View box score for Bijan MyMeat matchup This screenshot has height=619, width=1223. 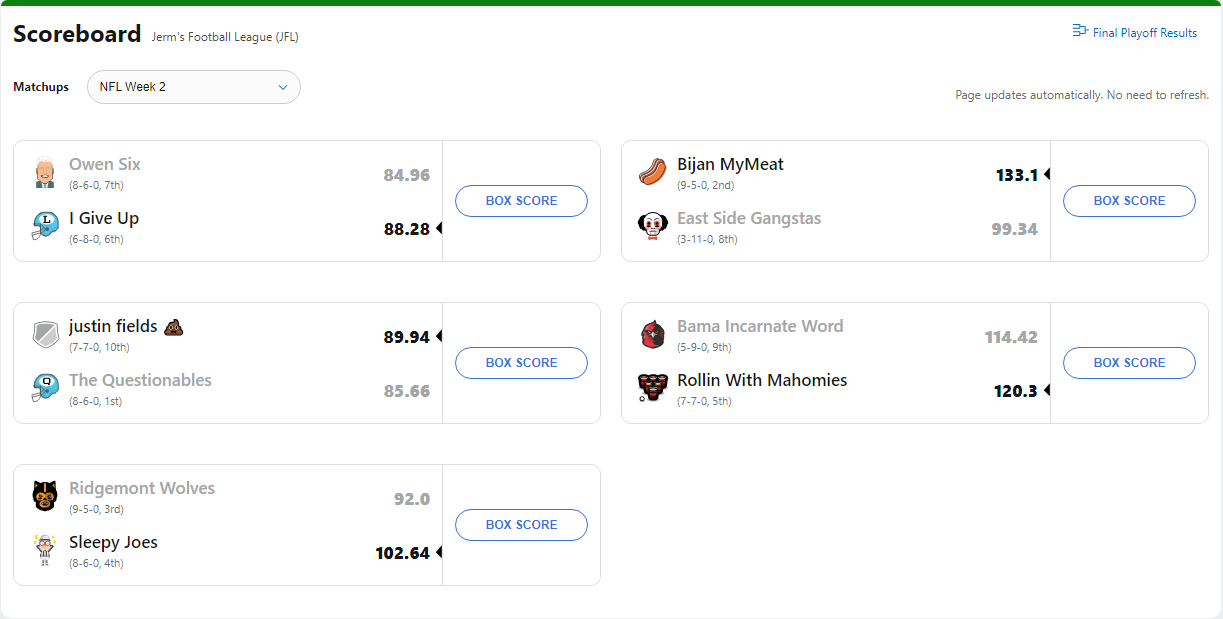point(1129,201)
